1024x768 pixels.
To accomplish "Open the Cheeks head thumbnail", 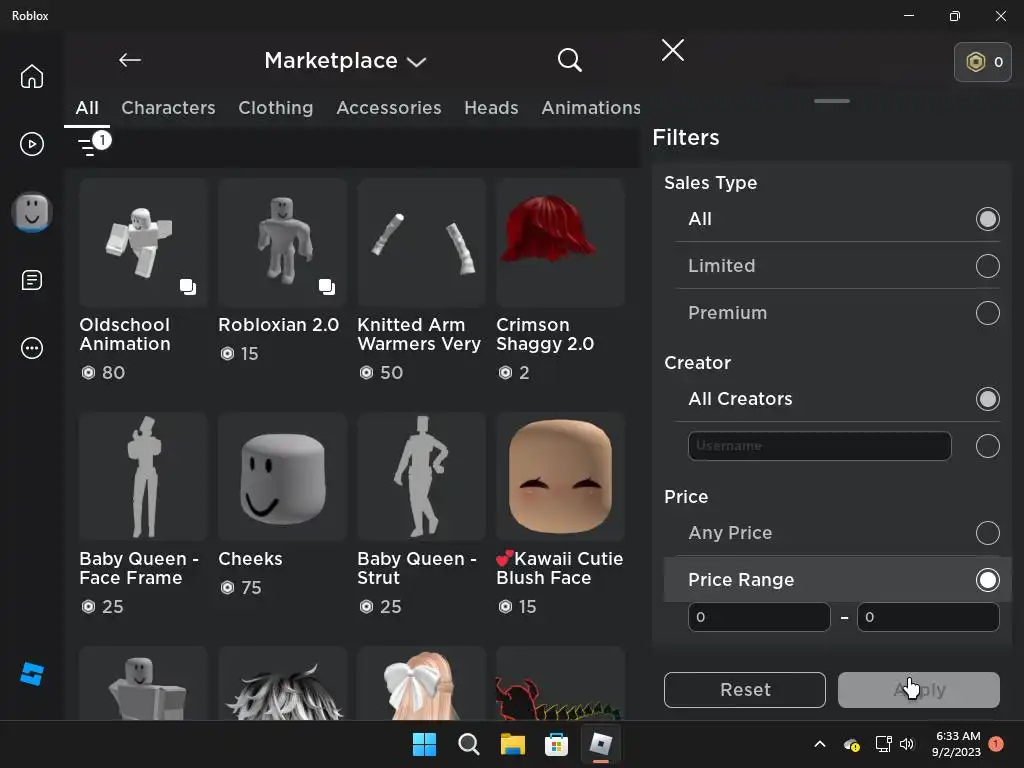I will pos(282,476).
